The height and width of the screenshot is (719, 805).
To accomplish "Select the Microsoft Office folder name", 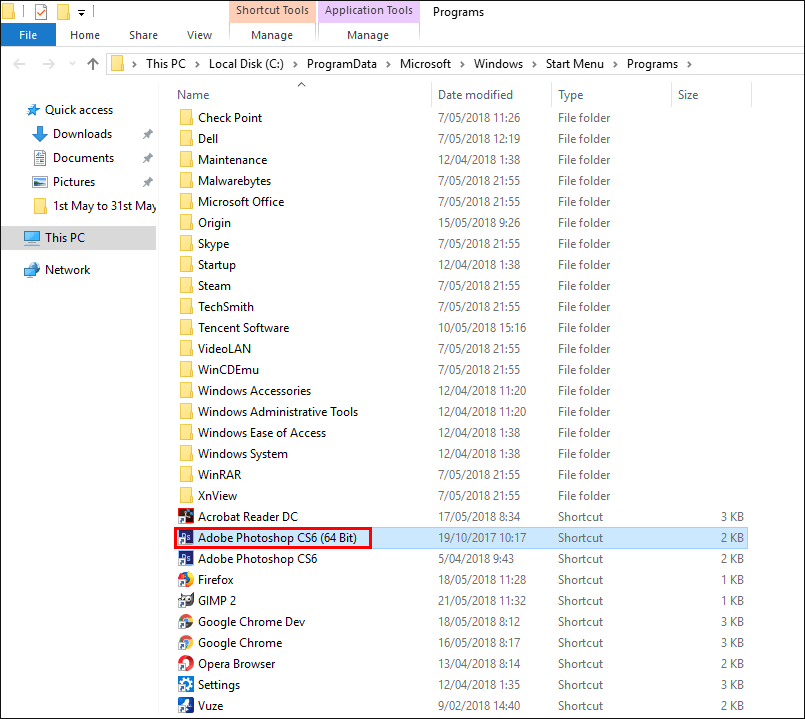I will click(x=241, y=202).
